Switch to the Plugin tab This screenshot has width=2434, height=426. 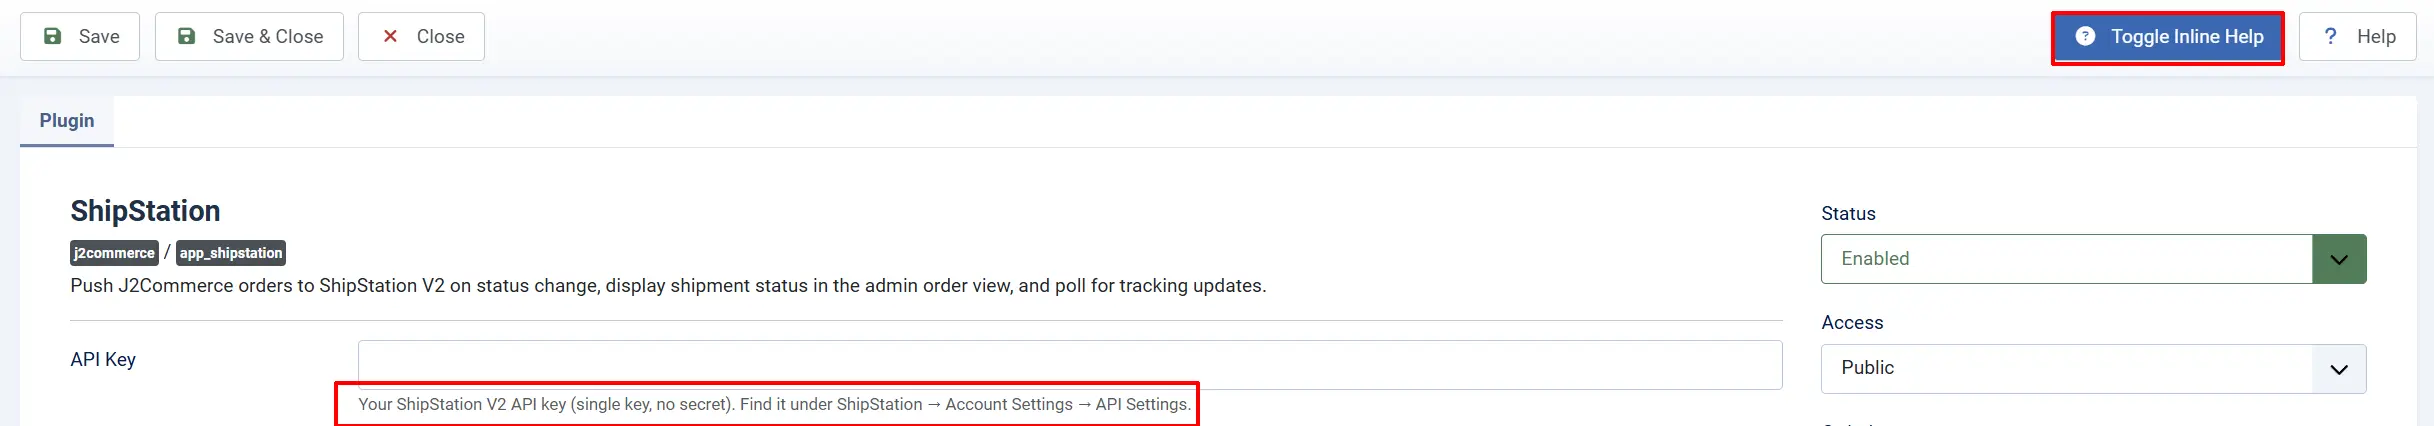point(67,121)
